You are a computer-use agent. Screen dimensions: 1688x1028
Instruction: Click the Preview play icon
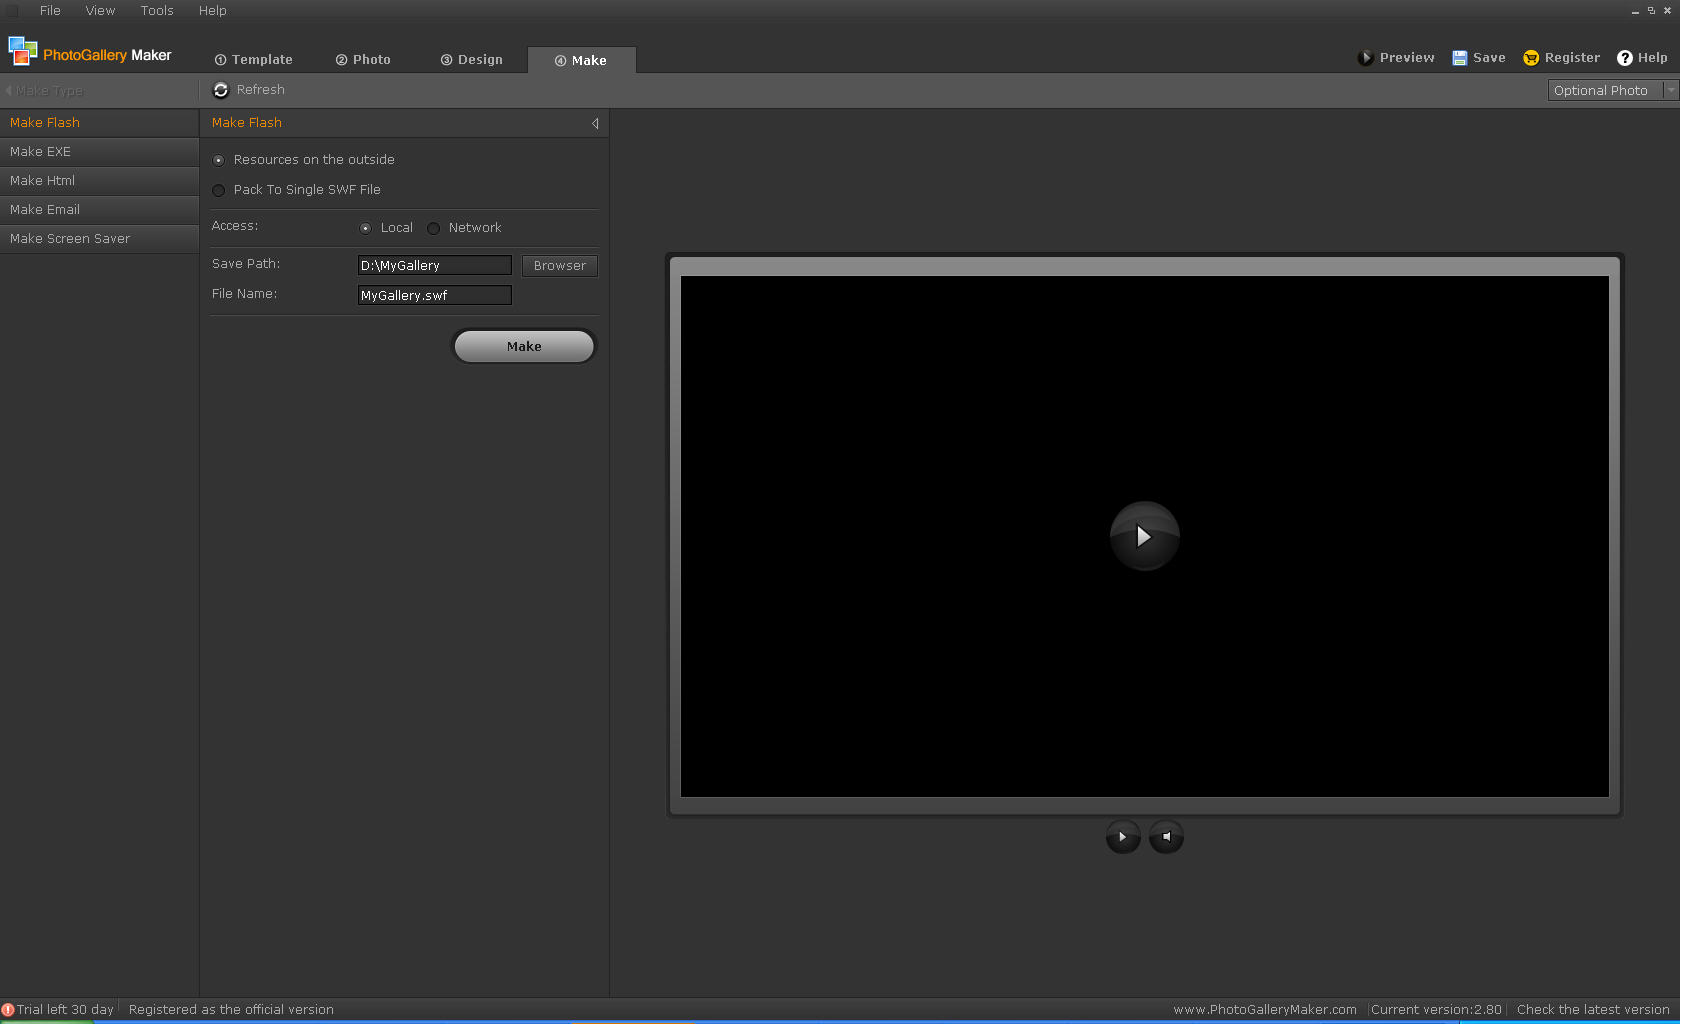pos(1365,58)
